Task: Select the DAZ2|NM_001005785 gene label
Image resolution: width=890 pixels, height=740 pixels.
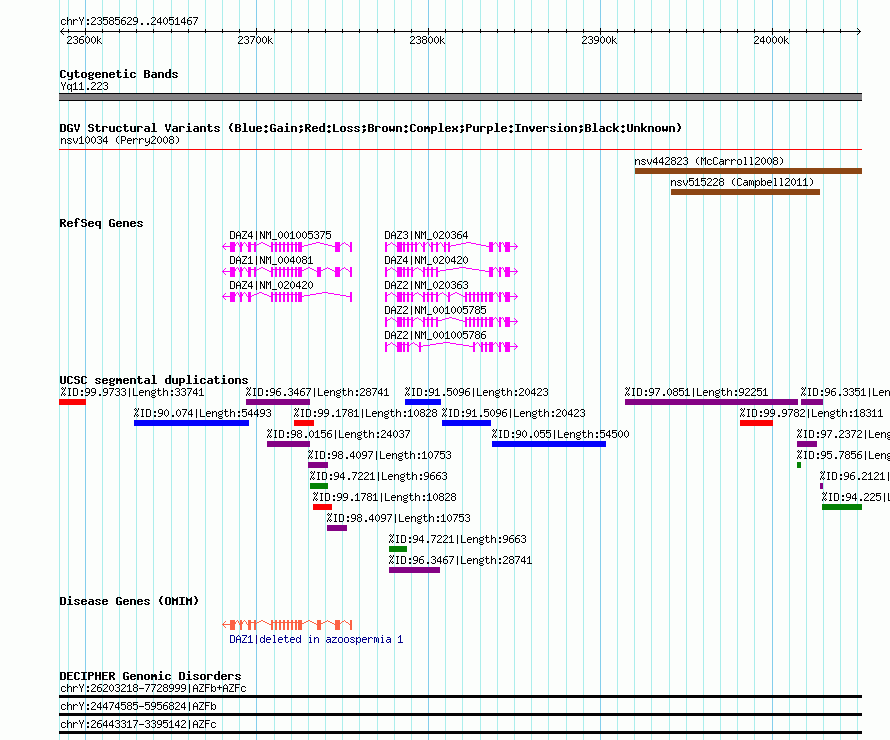Action: tap(435, 310)
